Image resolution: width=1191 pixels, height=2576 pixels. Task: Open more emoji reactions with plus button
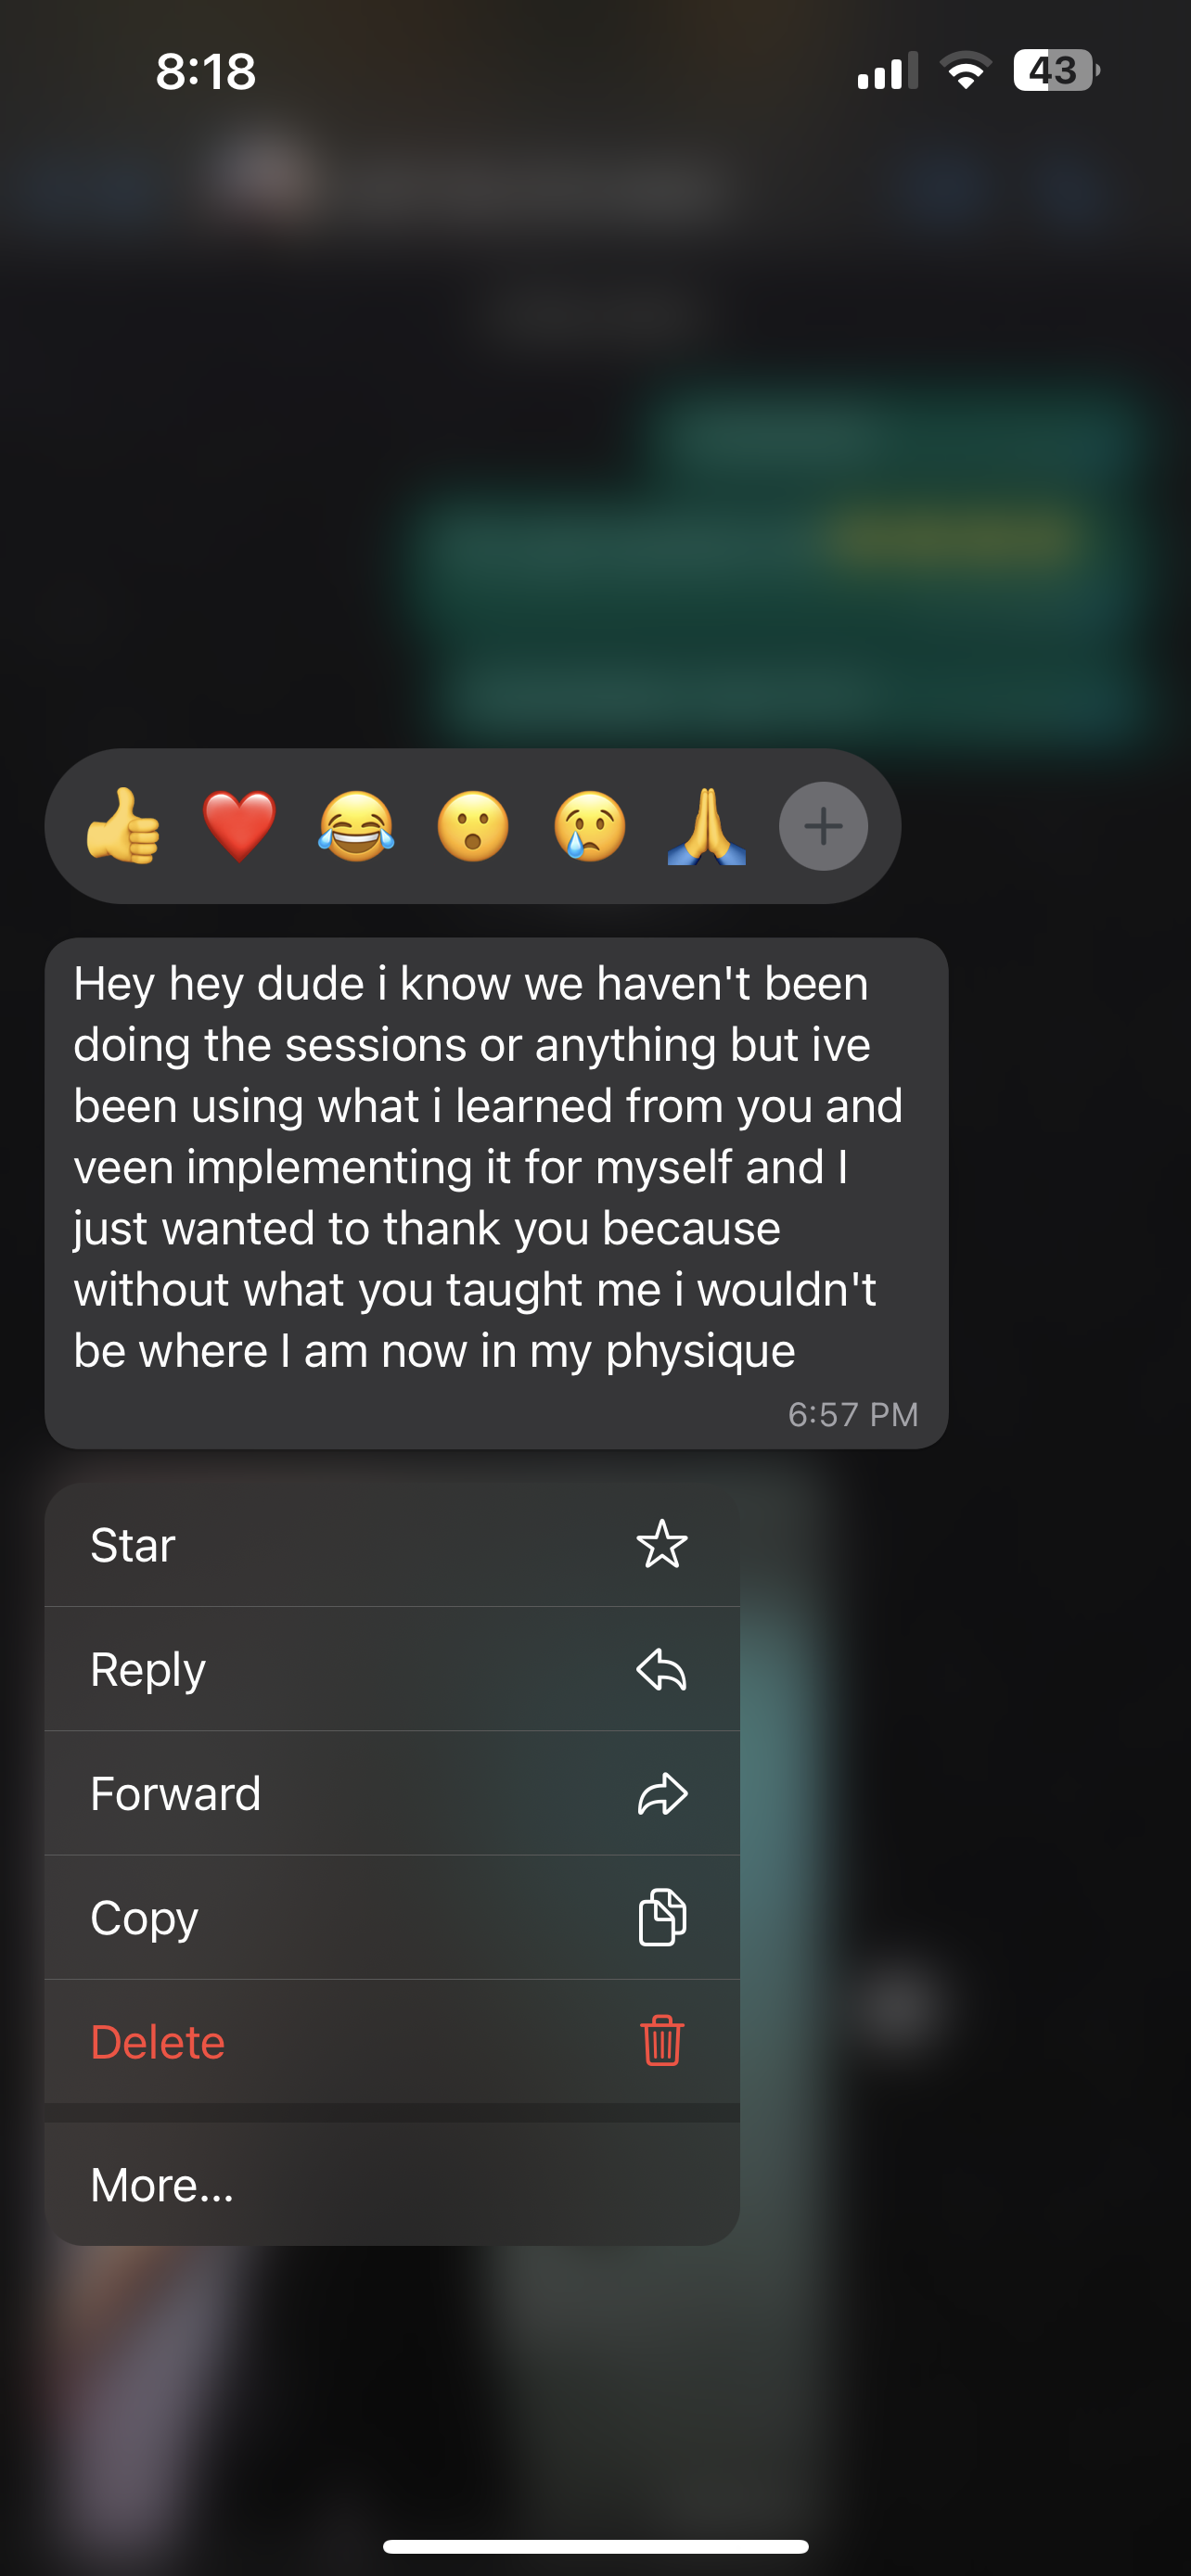tap(823, 826)
